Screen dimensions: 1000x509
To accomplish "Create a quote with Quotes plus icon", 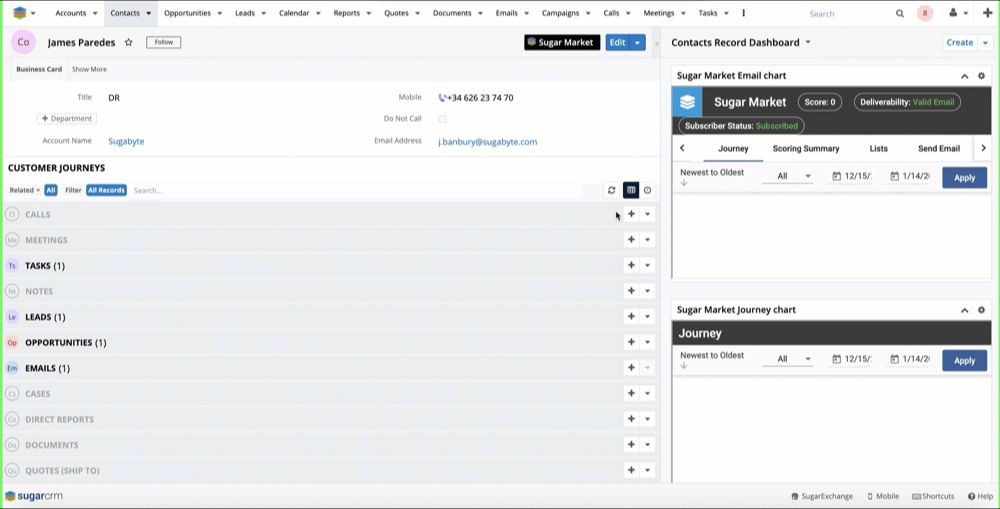I will [x=631, y=470].
